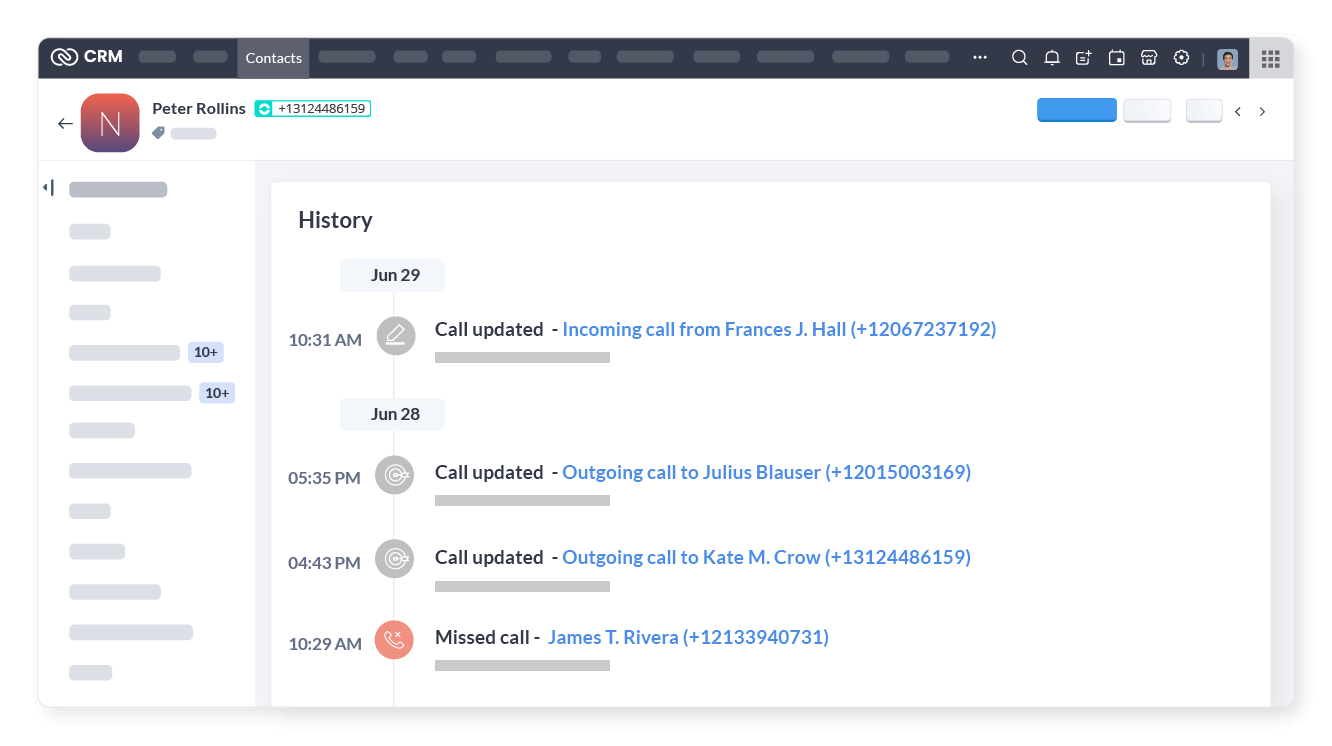Go to next contact record arrow
The height and width of the screenshot is (746, 1332).
tap(1262, 112)
